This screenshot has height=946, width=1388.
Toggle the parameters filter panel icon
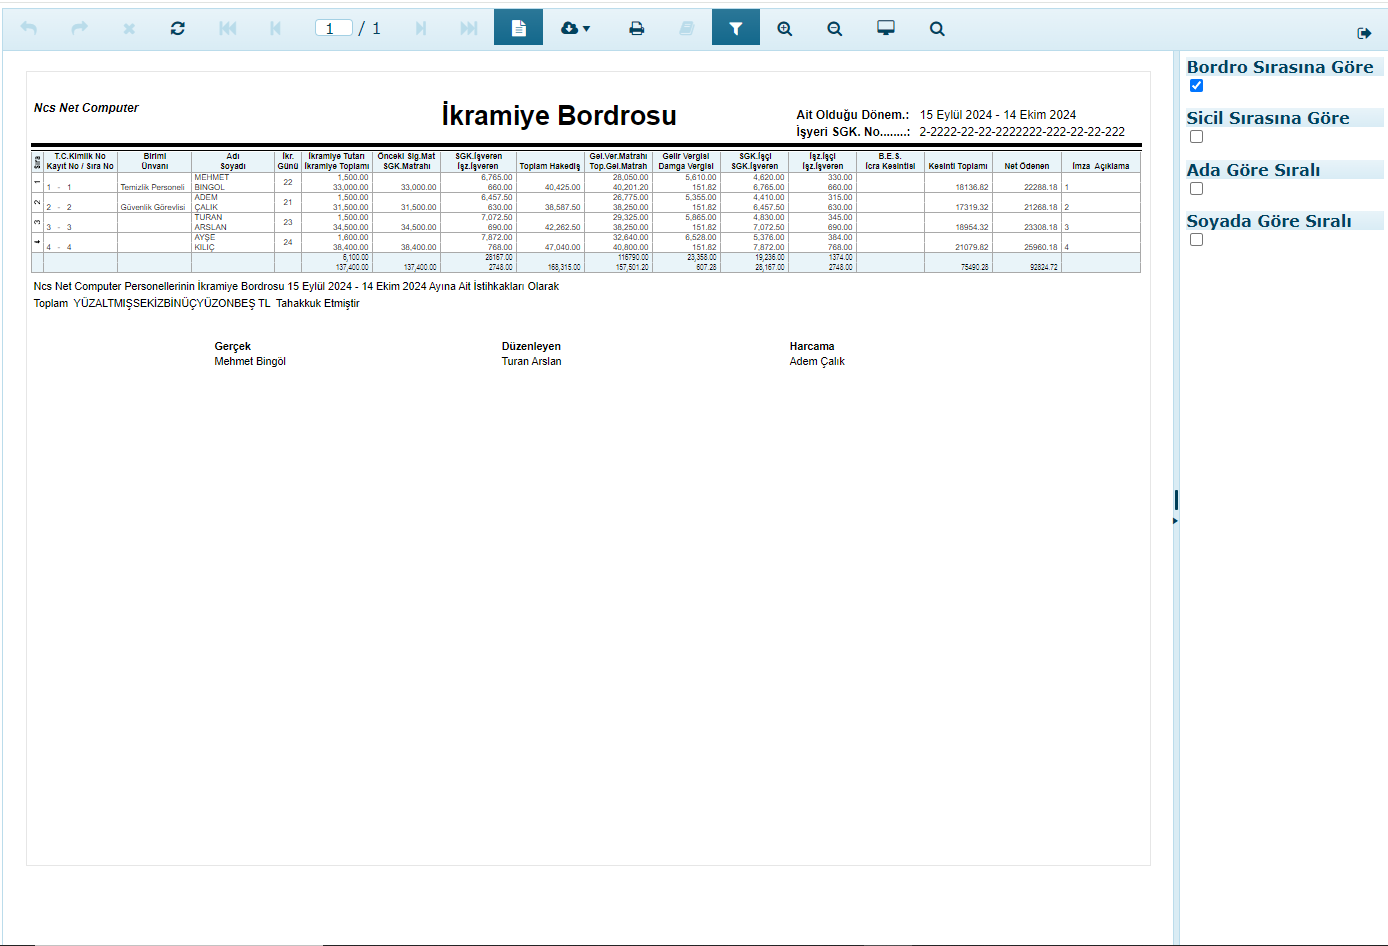coord(735,28)
